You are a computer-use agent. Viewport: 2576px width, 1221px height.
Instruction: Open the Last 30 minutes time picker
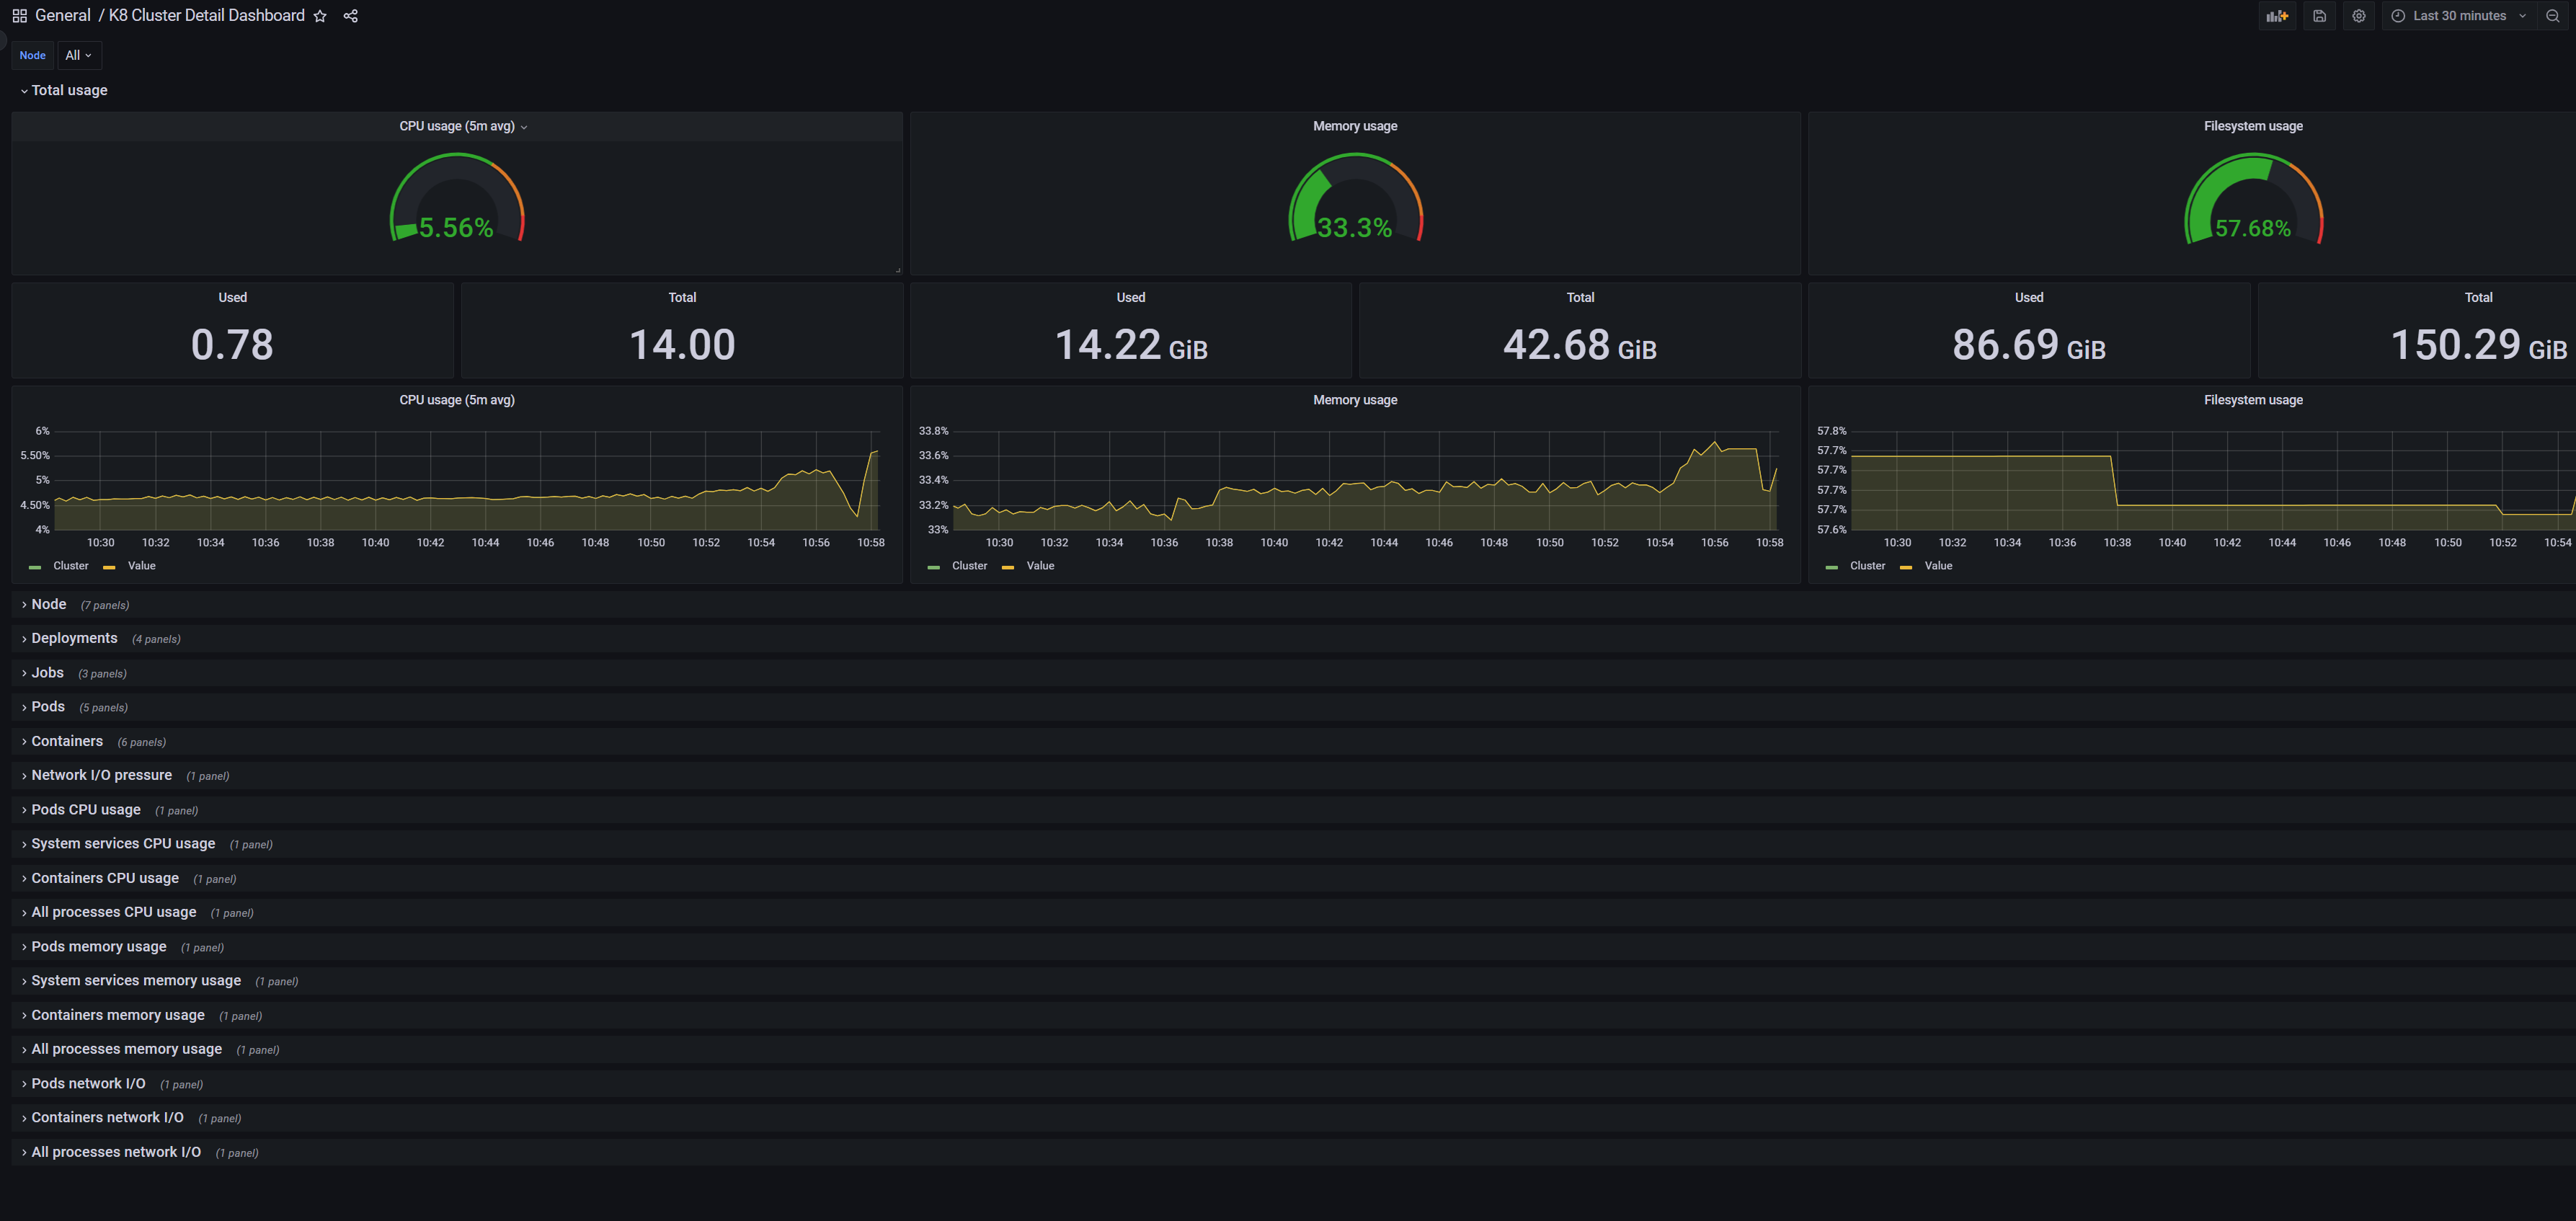coord(2459,16)
